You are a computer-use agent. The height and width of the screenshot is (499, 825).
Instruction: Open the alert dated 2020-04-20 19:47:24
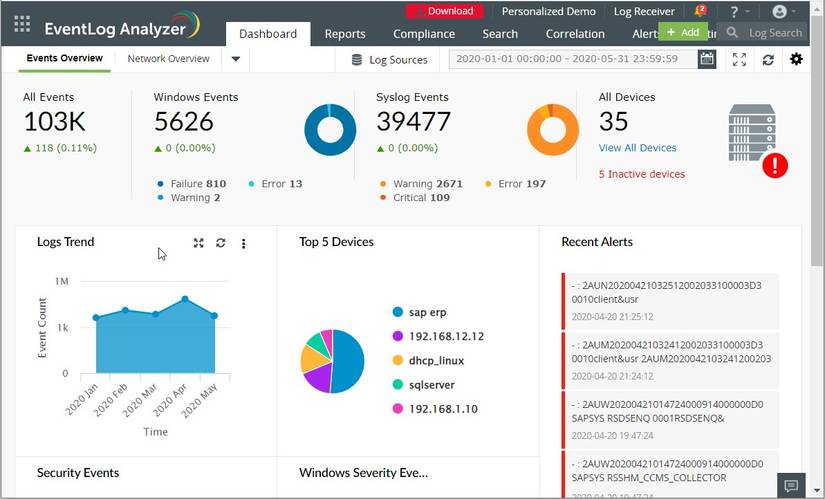pos(670,420)
